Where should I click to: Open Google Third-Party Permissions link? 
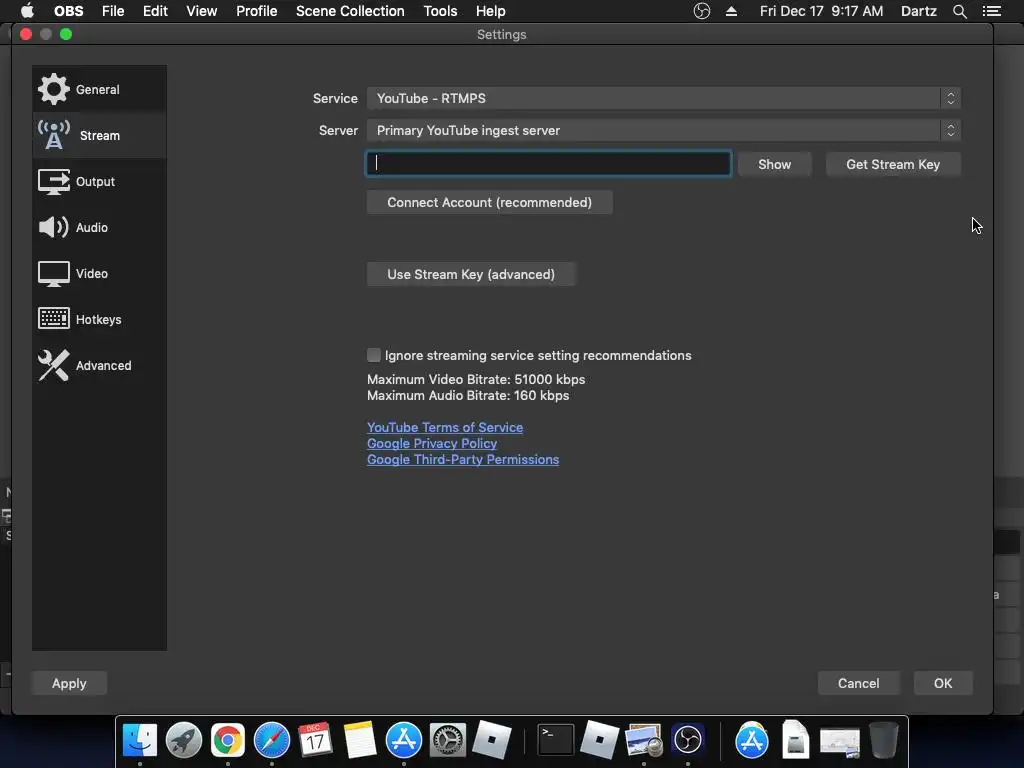(463, 459)
